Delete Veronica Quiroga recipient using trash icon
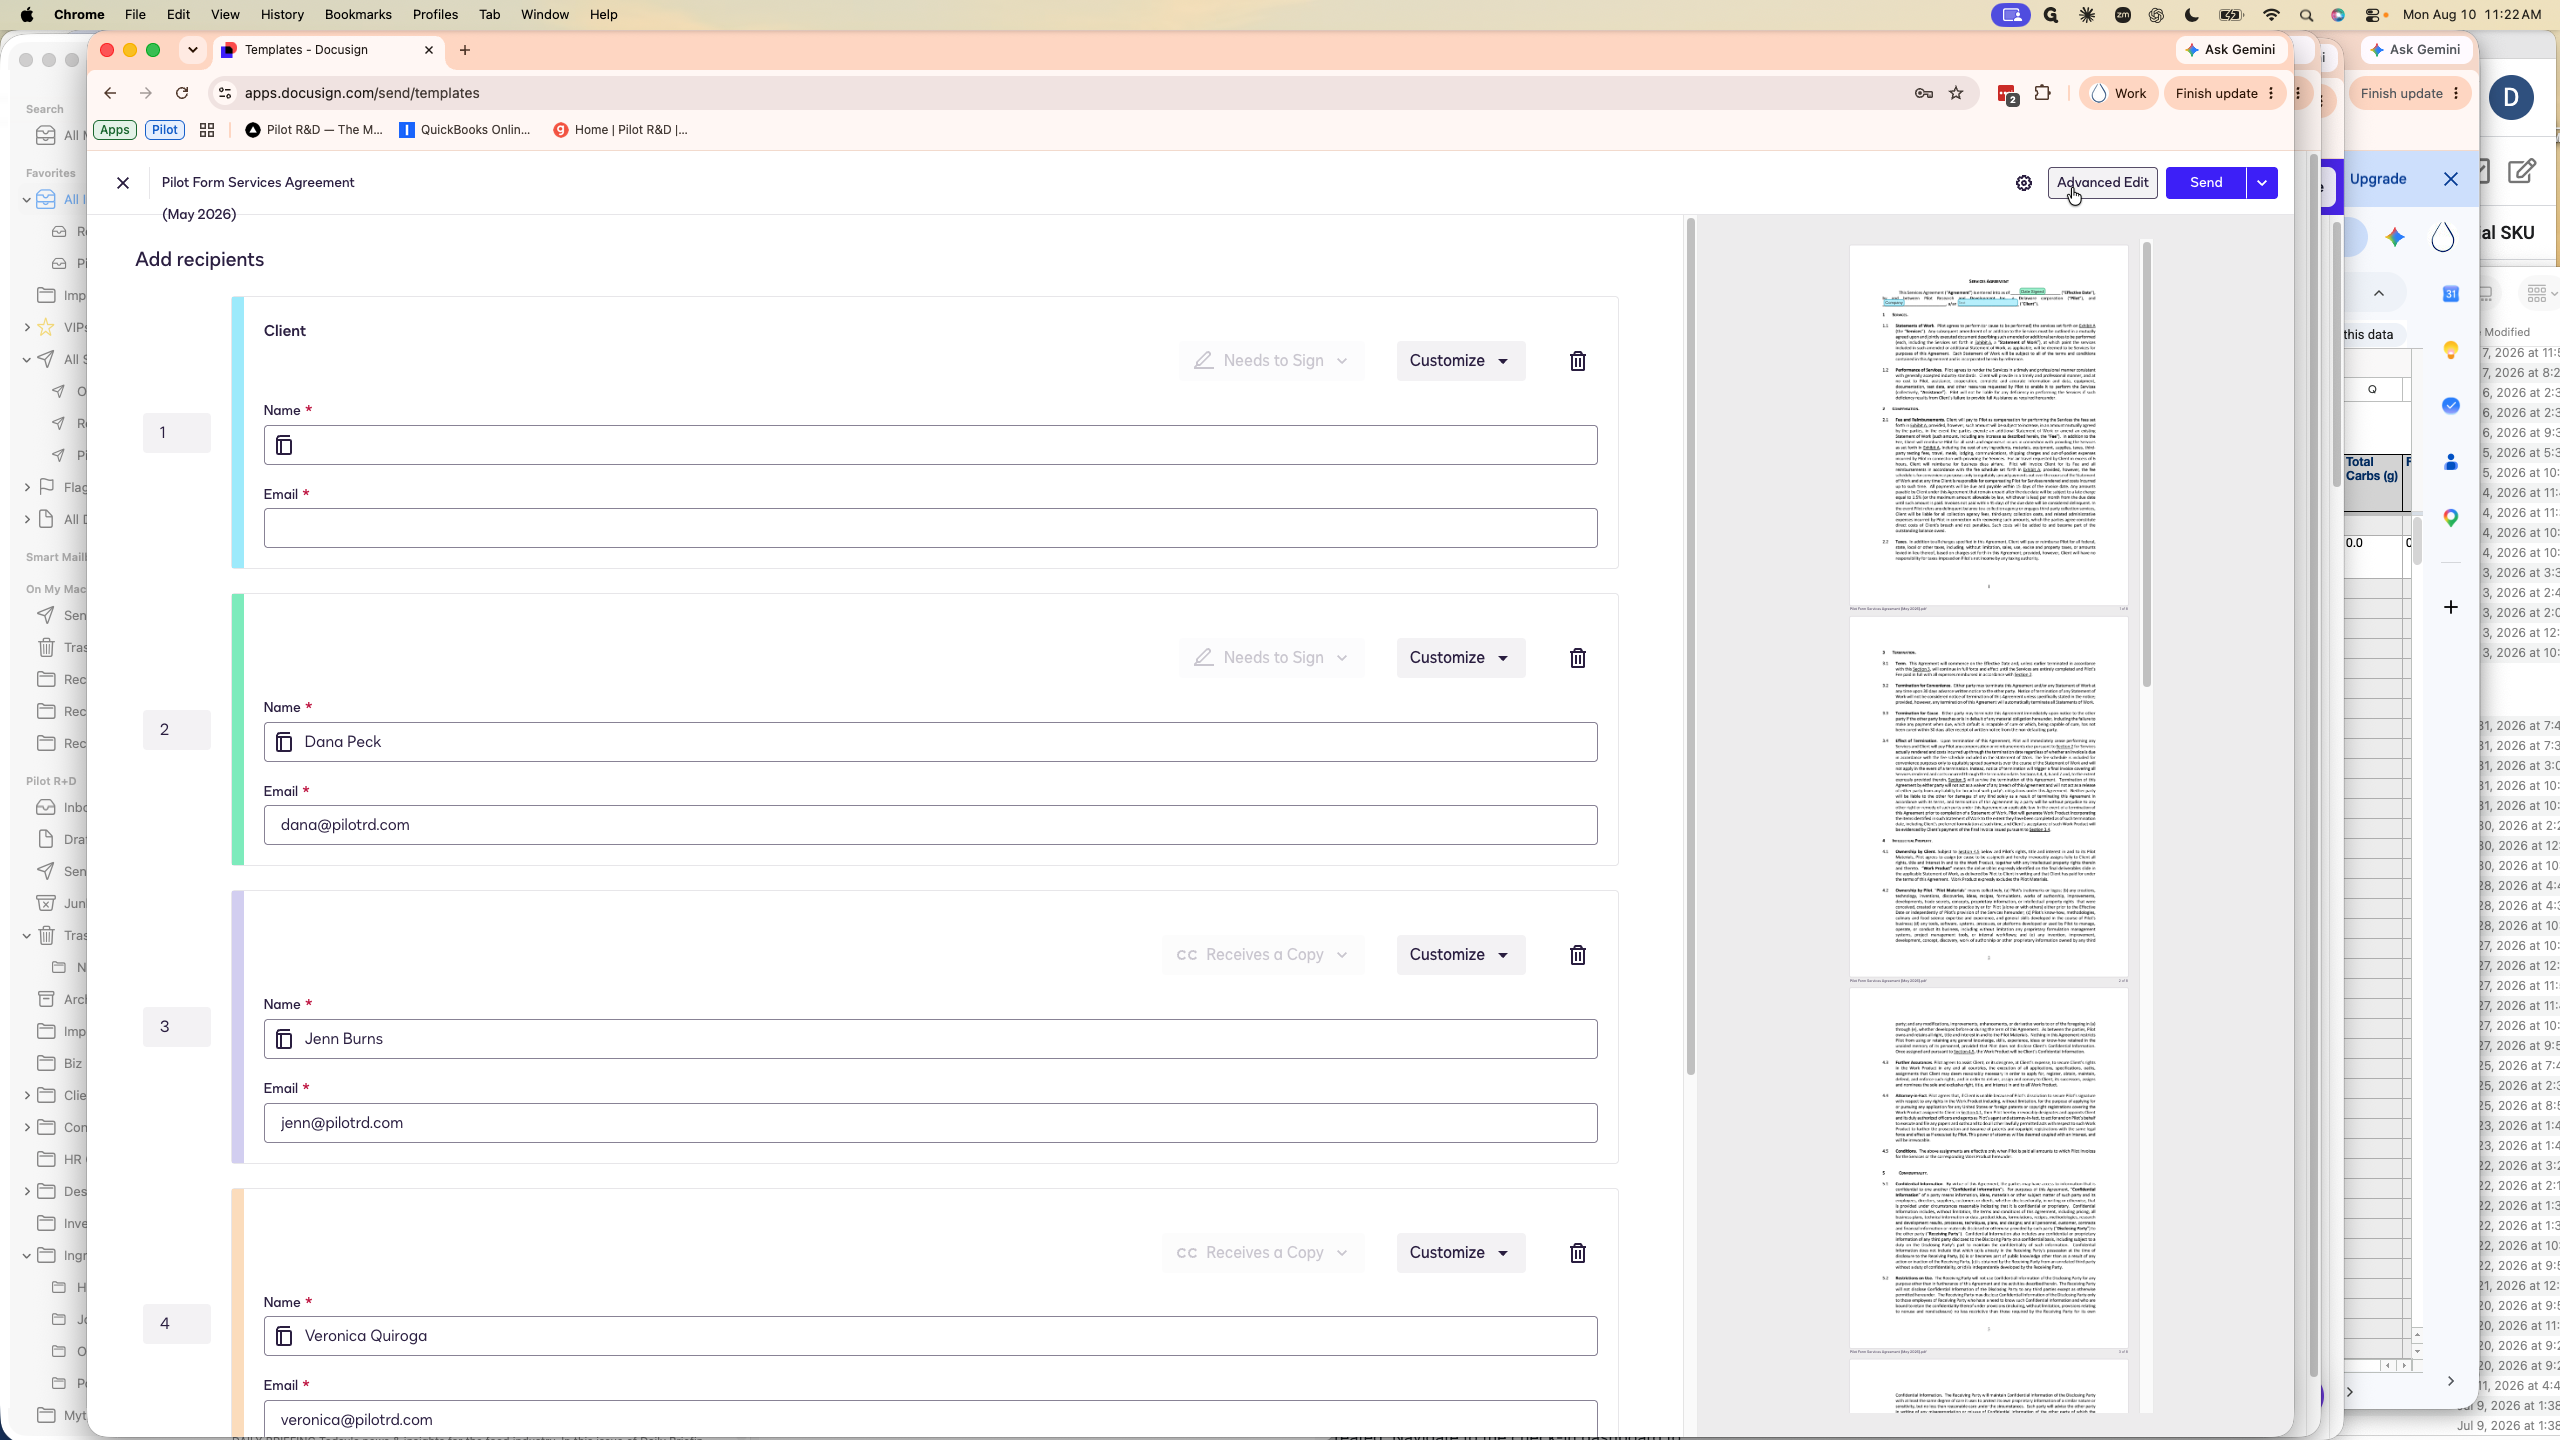Screen dimensions: 2560x1440 coord(1577,1253)
